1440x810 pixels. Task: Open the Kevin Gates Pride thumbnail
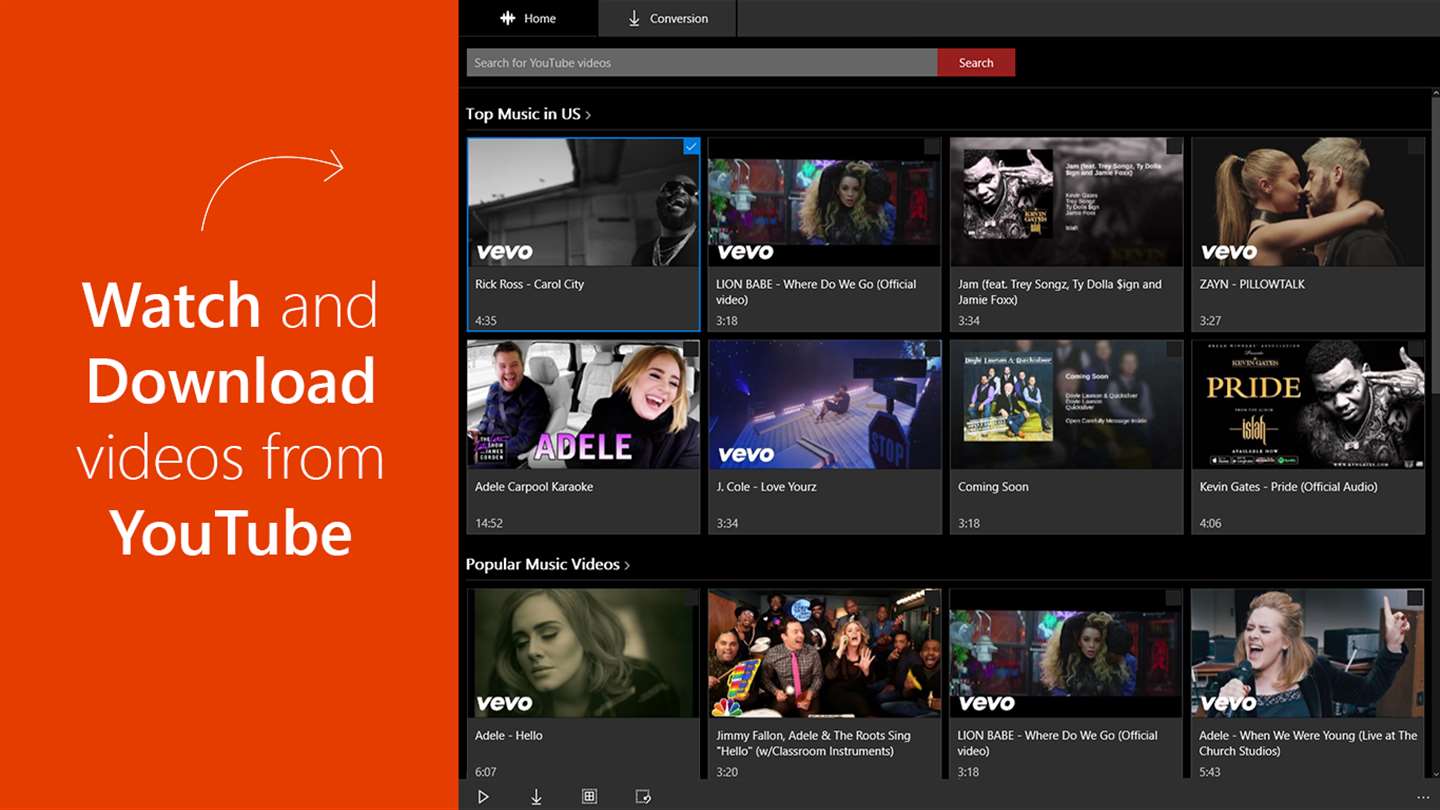(x=1308, y=404)
